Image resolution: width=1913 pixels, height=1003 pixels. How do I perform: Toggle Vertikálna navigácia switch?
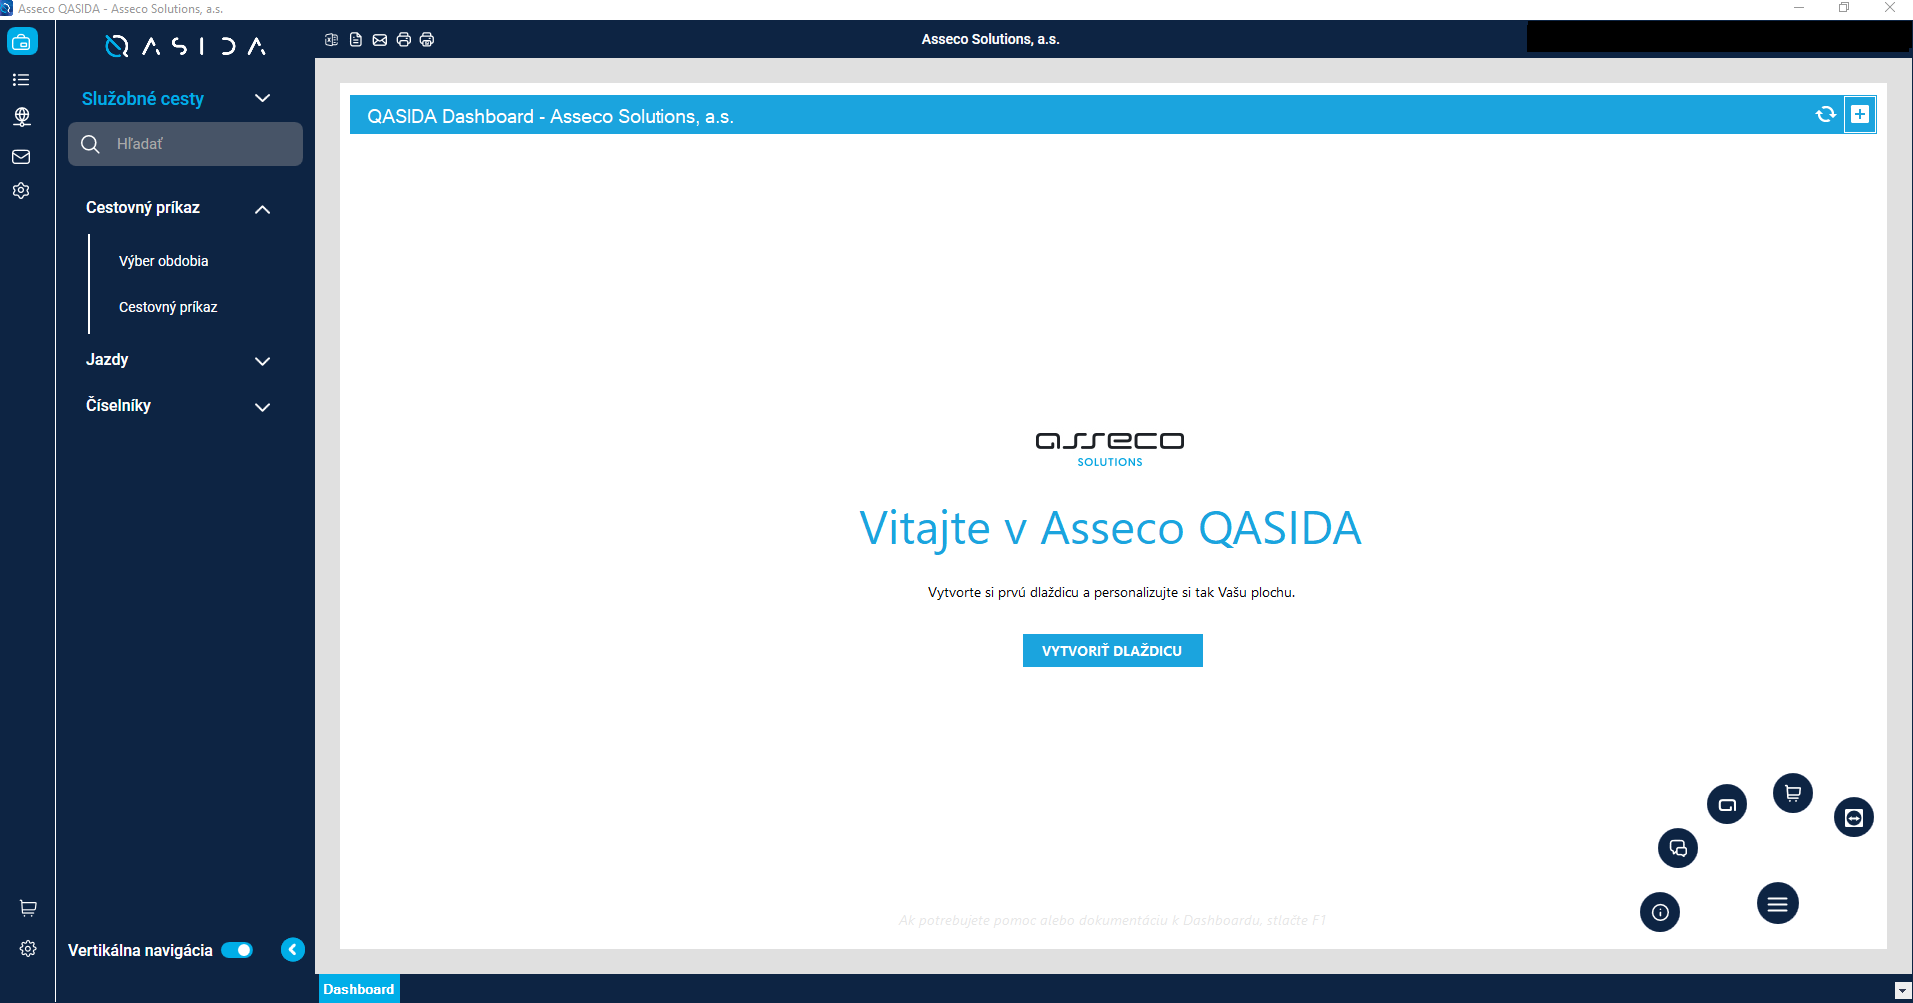[237, 950]
